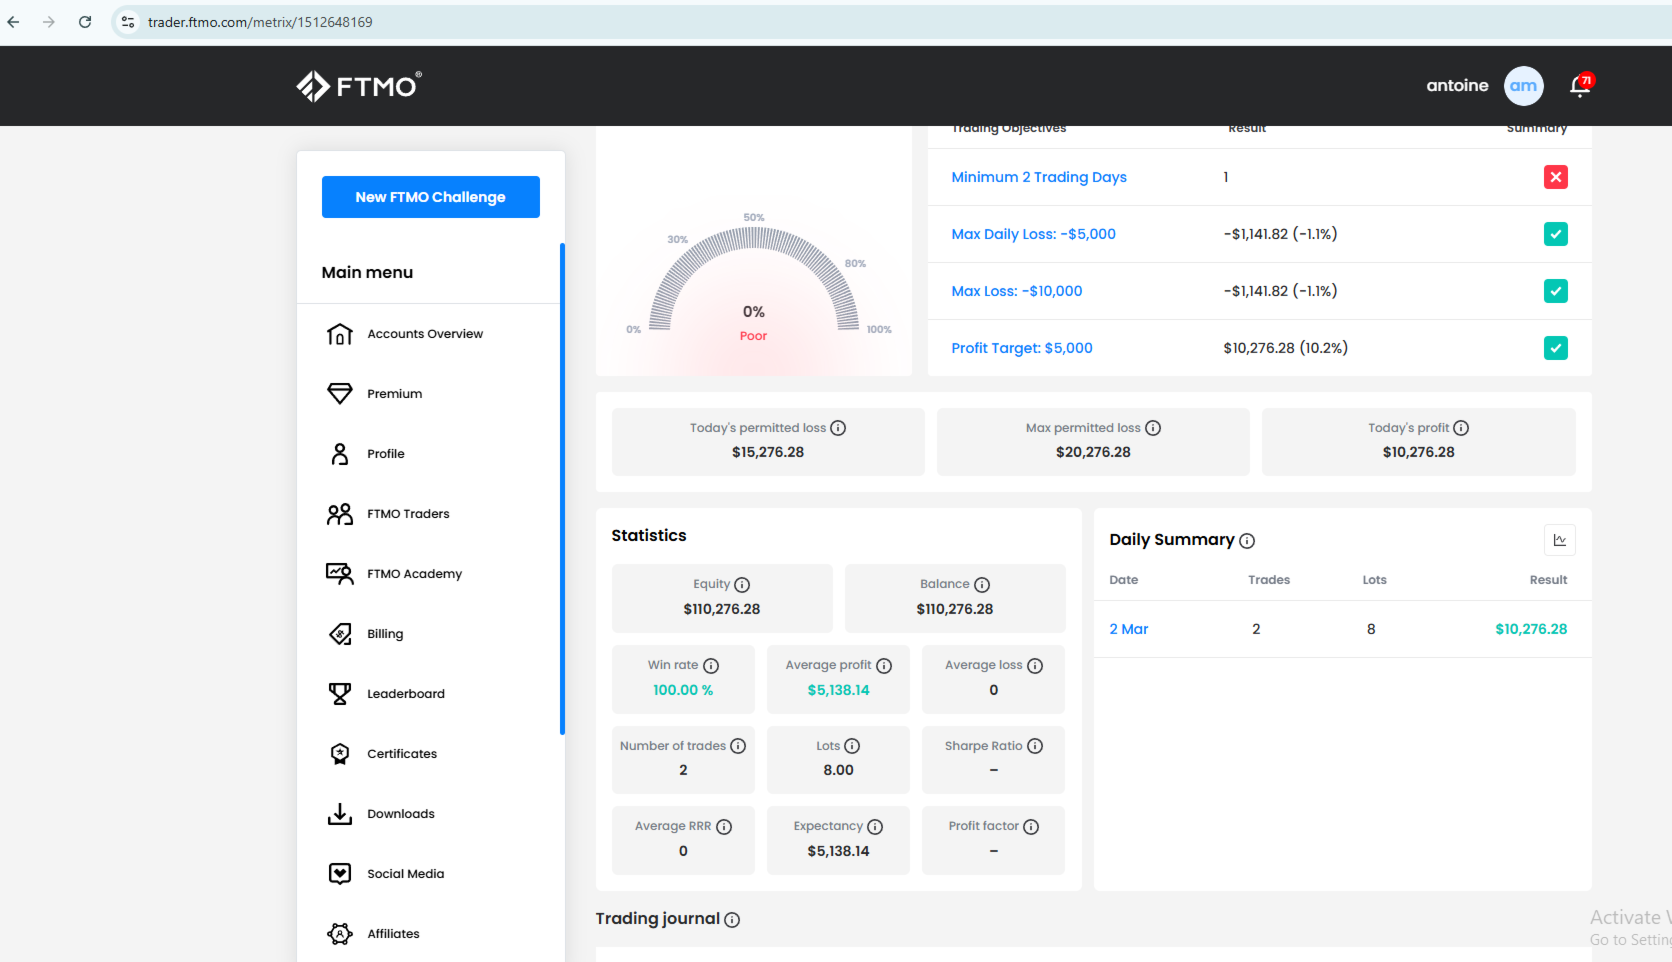
Task: Open the 'am' user avatar
Action: click(x=1523, y=86)
